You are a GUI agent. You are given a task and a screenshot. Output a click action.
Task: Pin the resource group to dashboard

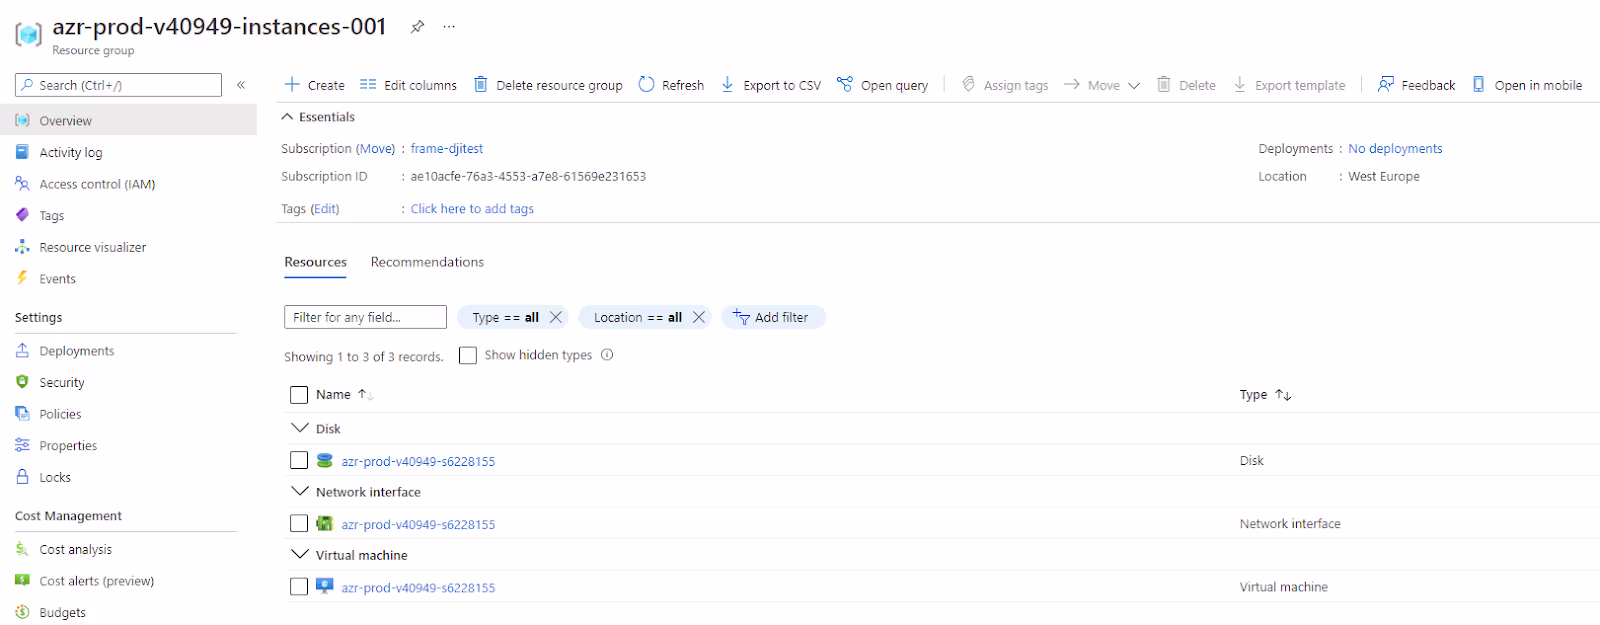click(417, 27)
